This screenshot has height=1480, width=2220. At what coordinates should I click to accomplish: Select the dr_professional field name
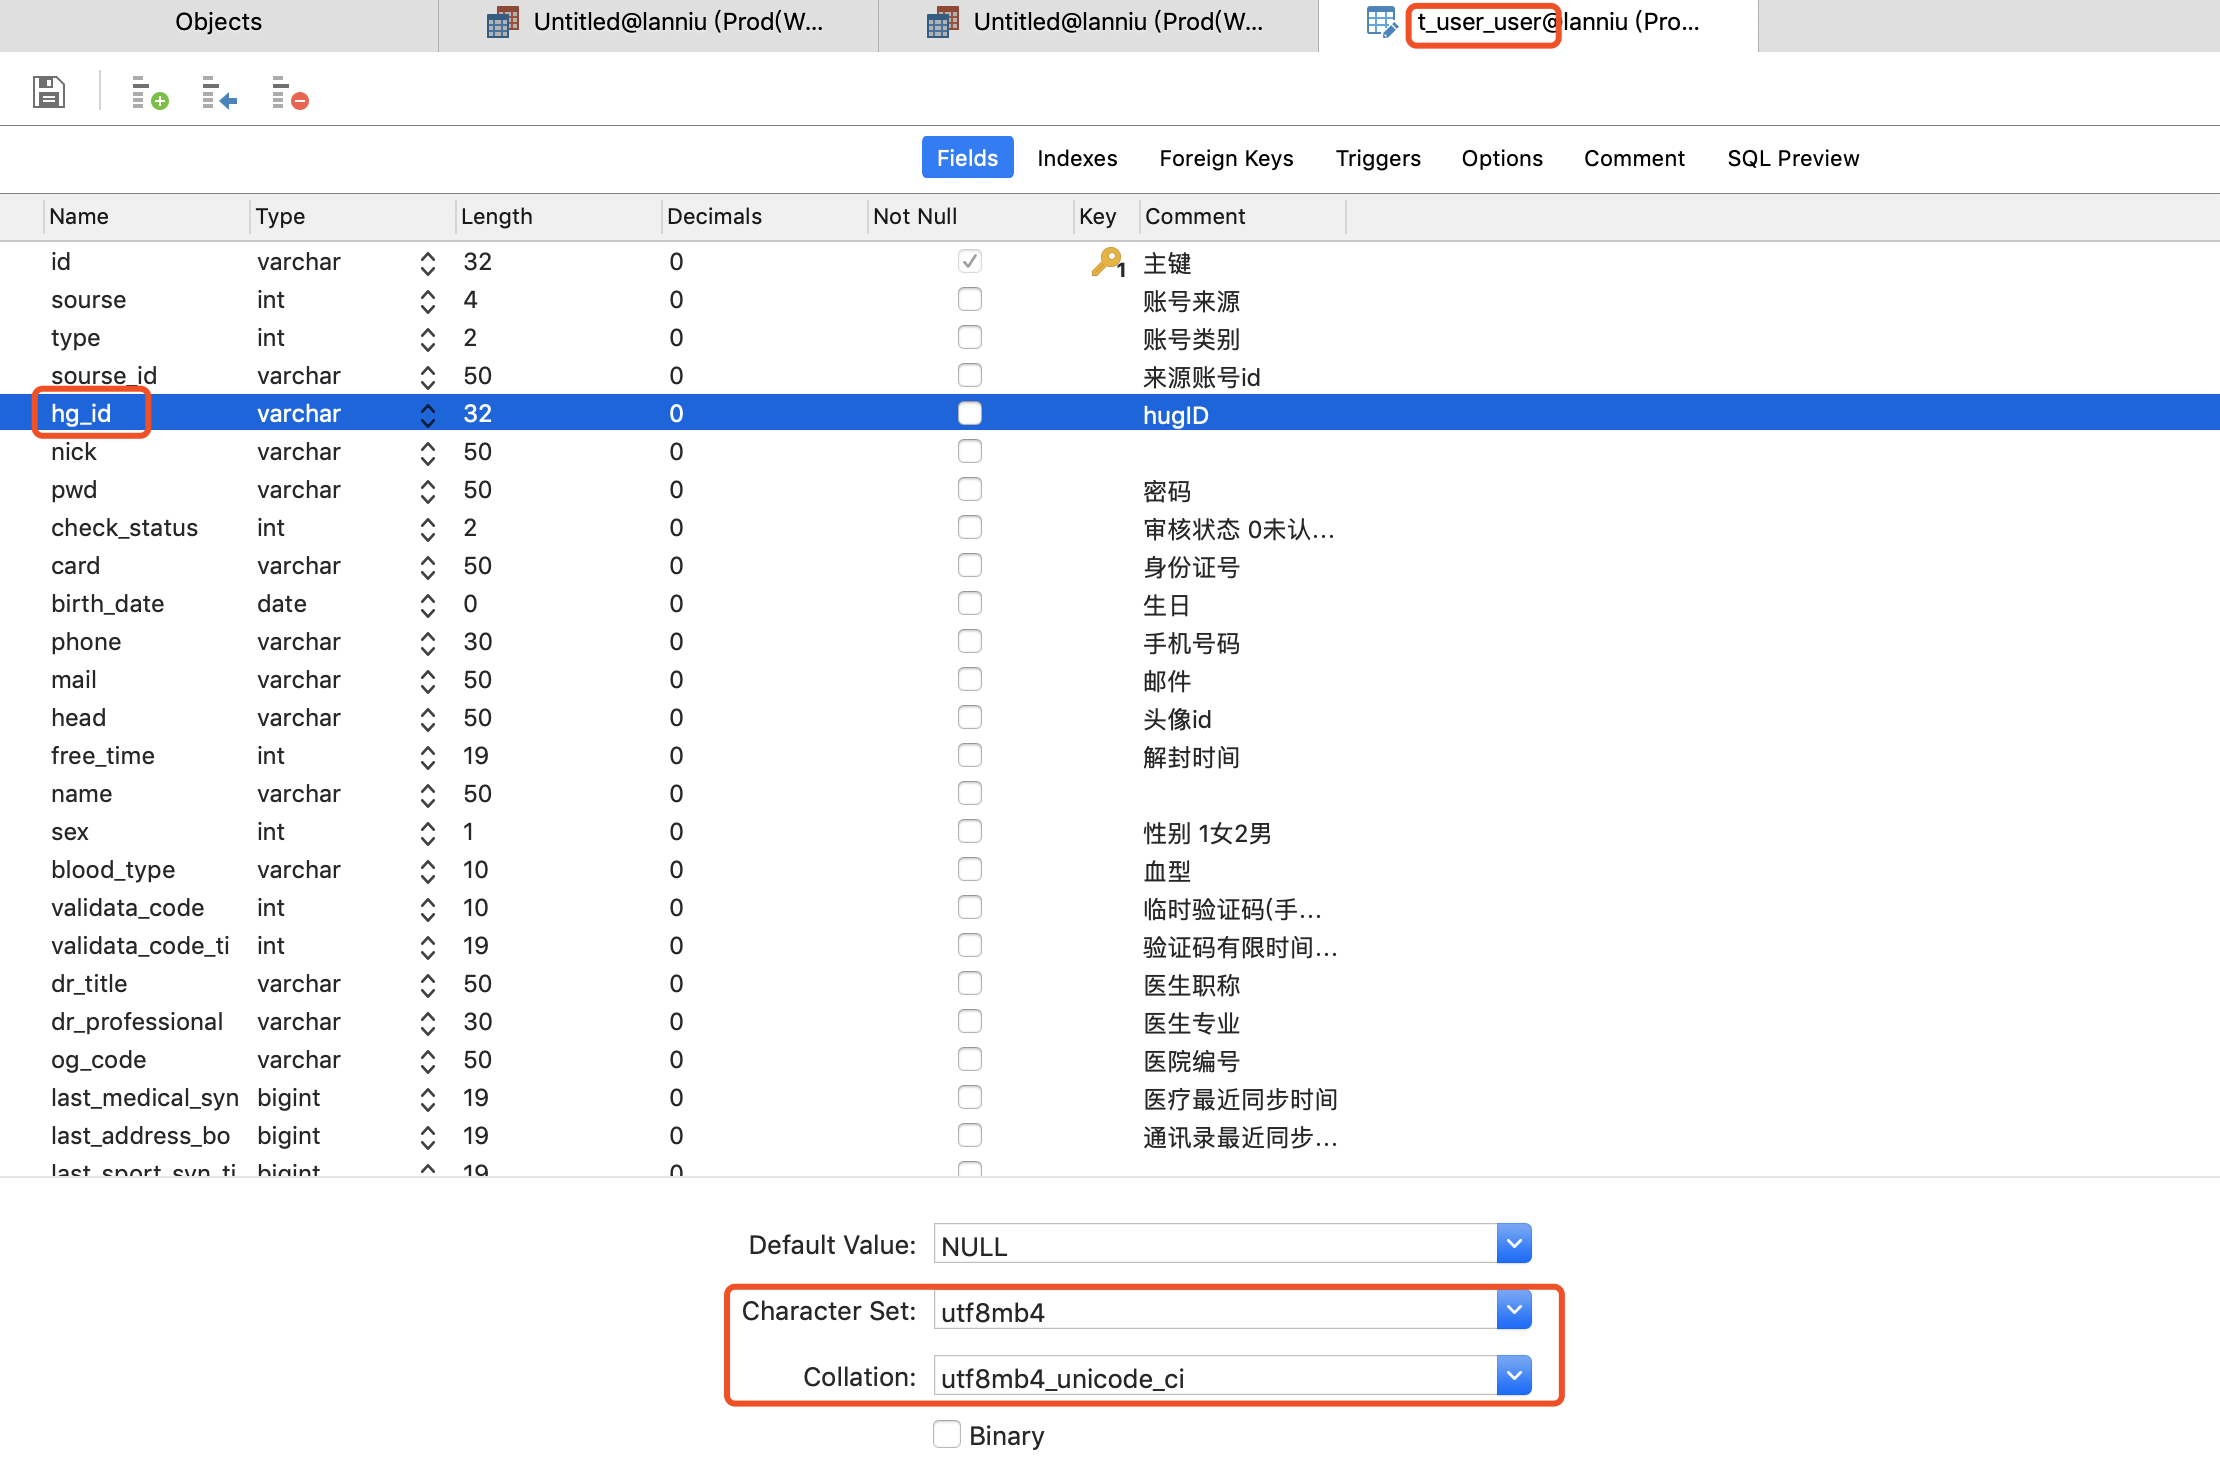137,1022
